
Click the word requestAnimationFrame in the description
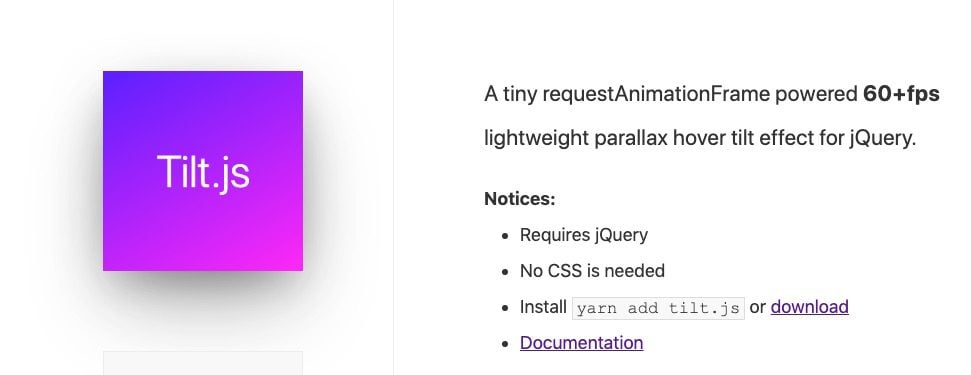pyautogui.click(x=656, y=95)
